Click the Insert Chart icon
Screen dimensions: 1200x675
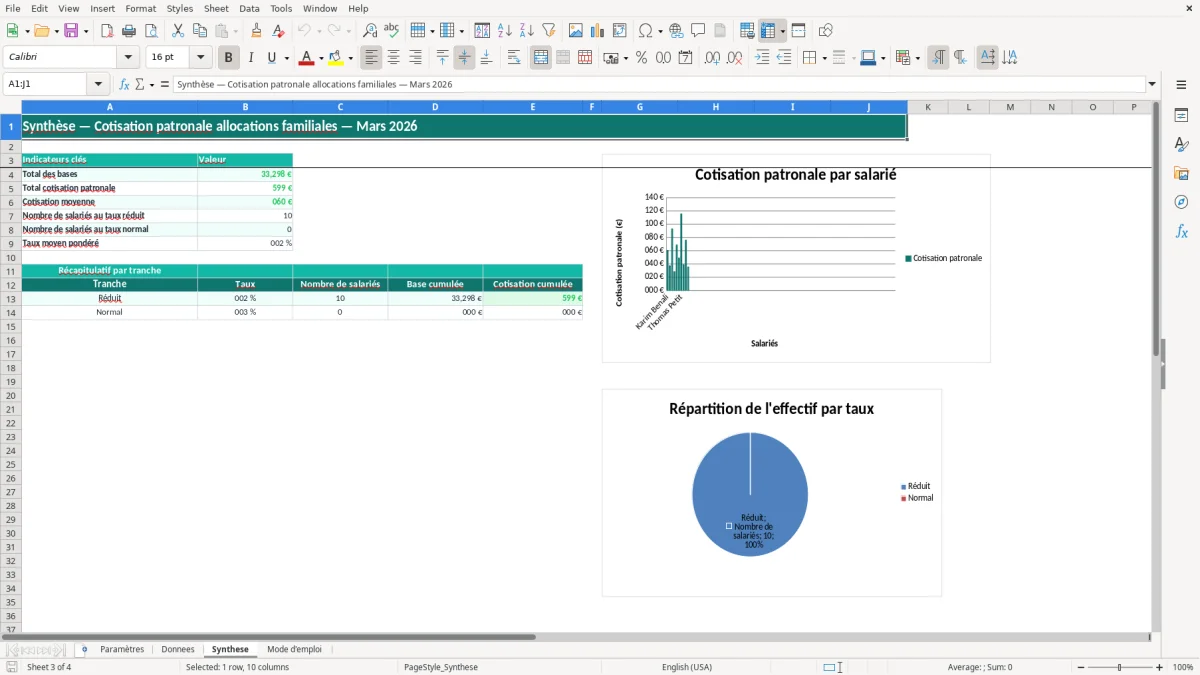598,31
